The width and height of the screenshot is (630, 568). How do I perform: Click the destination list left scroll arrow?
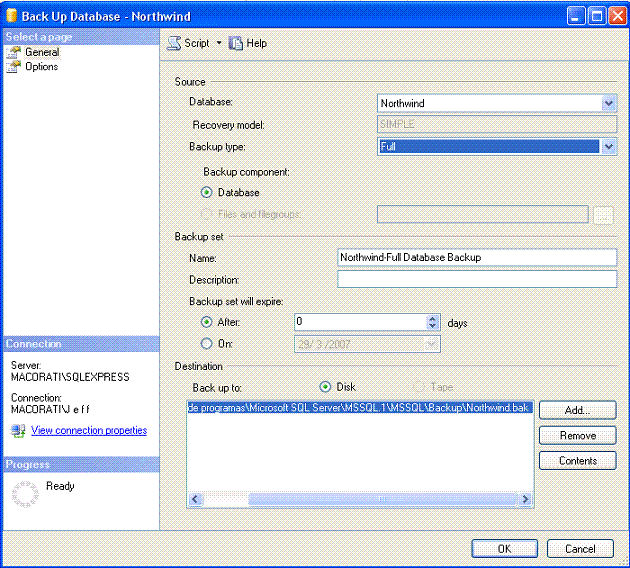pos(196,499)
